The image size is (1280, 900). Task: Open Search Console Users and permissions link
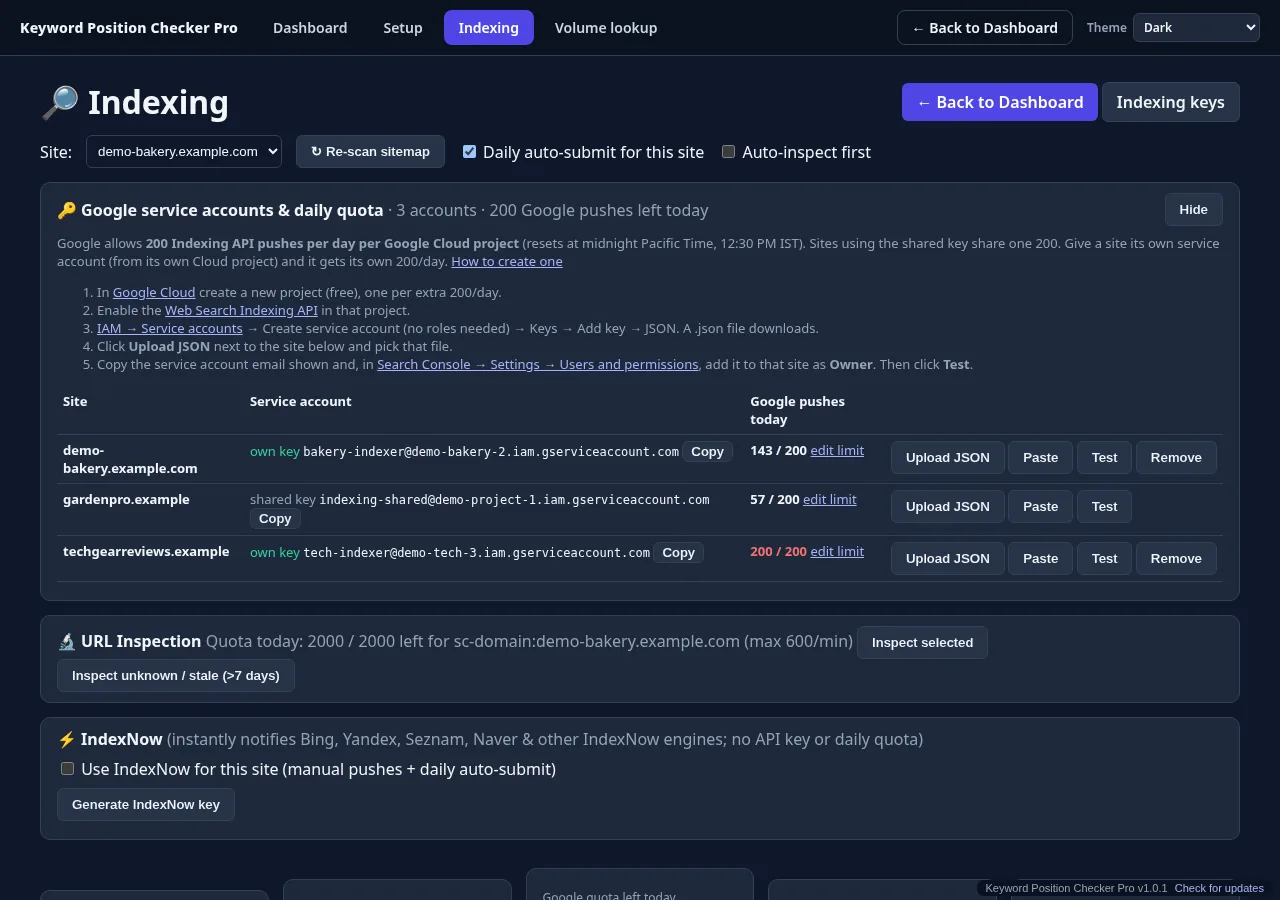click(538, 364)
